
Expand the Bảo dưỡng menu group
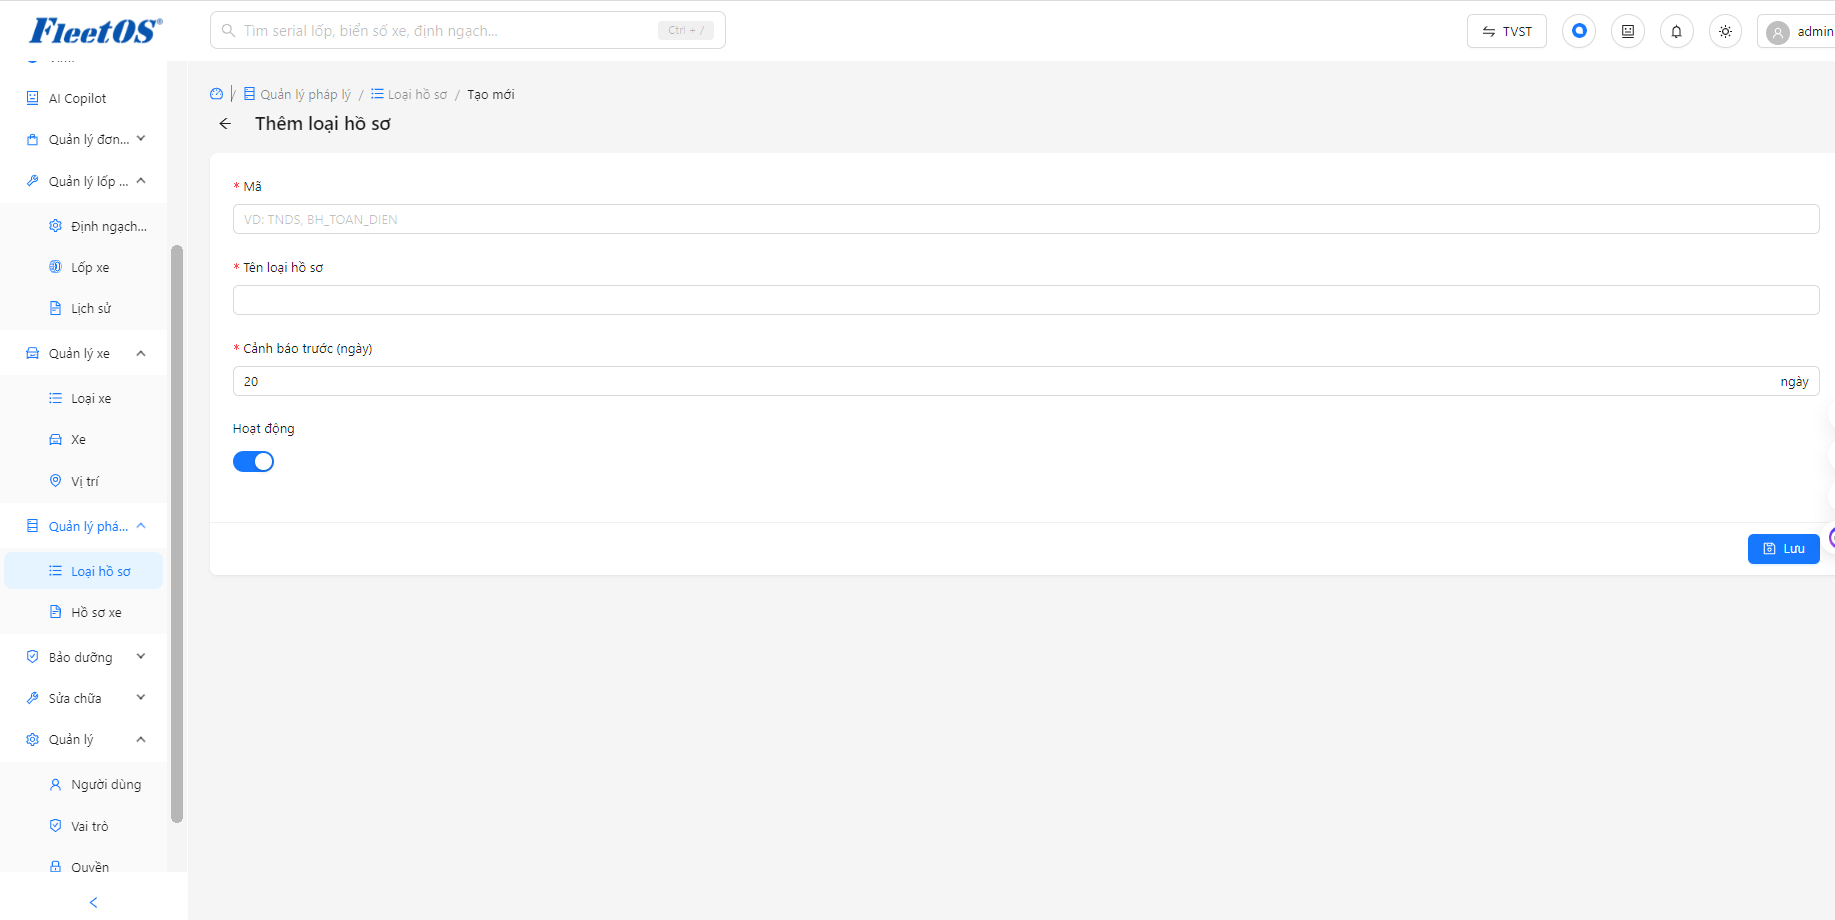click(x=83, y=657)
